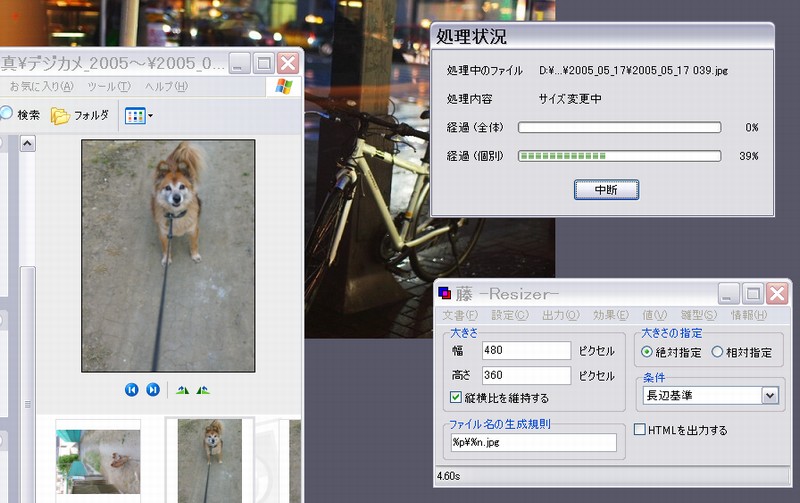
Task: Click the Resizer app icon in its title bar
Action: [x=445, y=294]
